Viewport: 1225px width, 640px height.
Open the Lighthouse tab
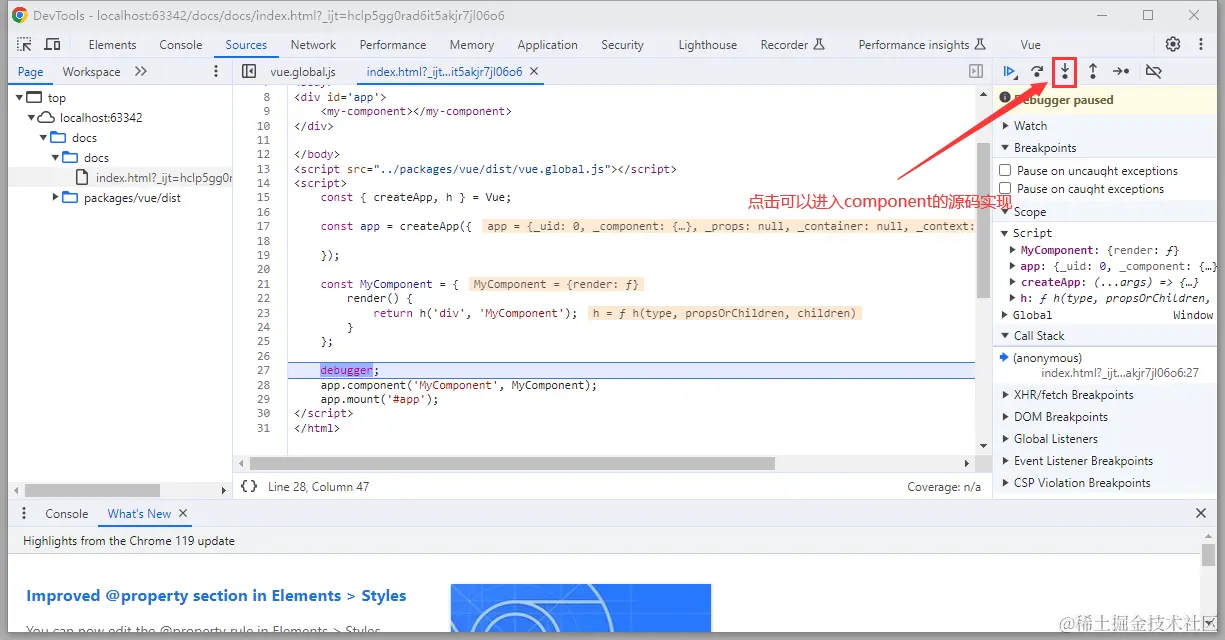[708, 45]
